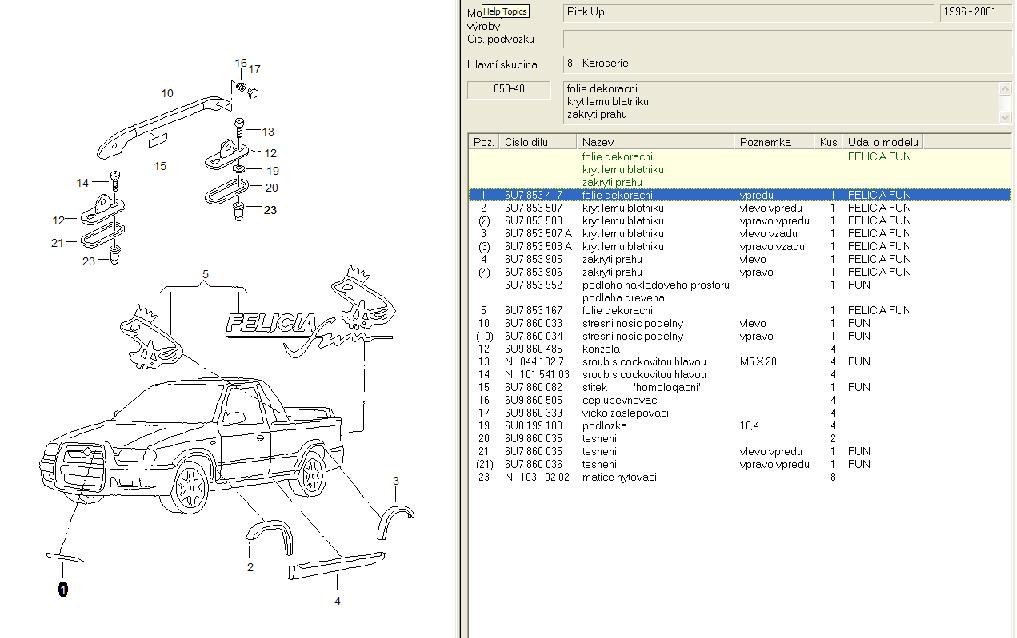Click the production year range field
This screenshot has width=1017, height=638.
tap(975, 12)
